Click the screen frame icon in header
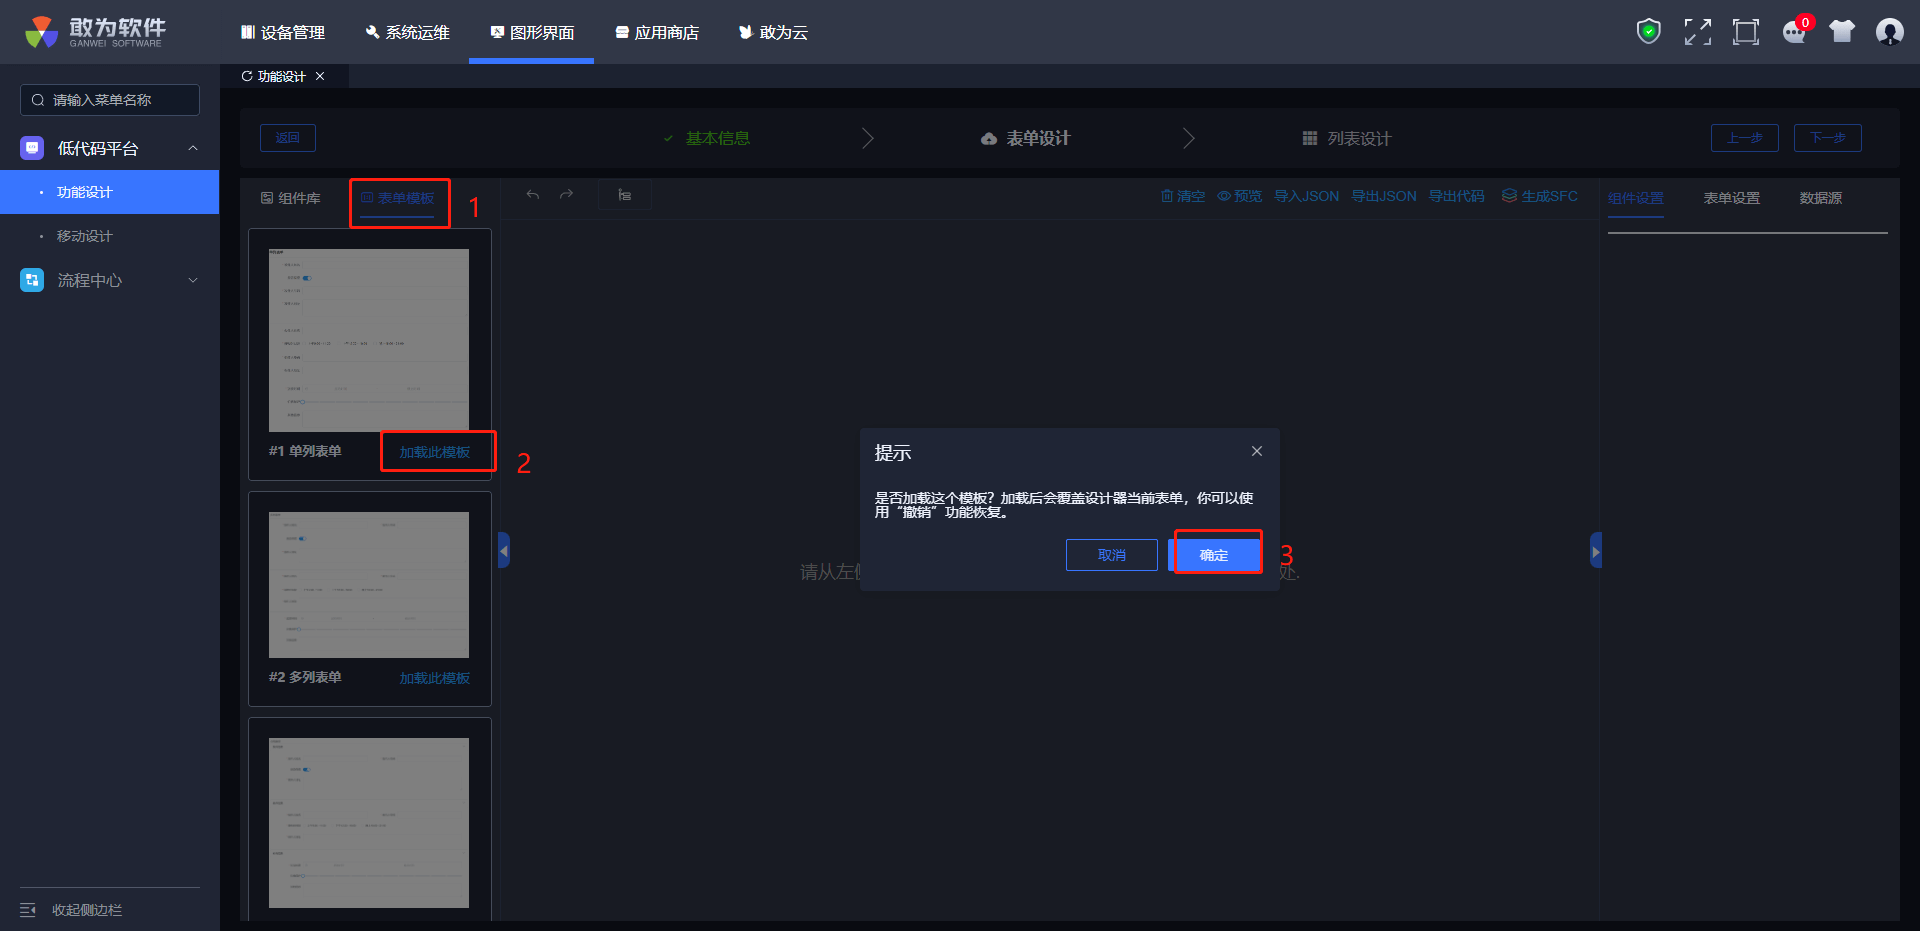This screenshot has width=1920, height=931. pyautogui.click(x=1745, y=32)
